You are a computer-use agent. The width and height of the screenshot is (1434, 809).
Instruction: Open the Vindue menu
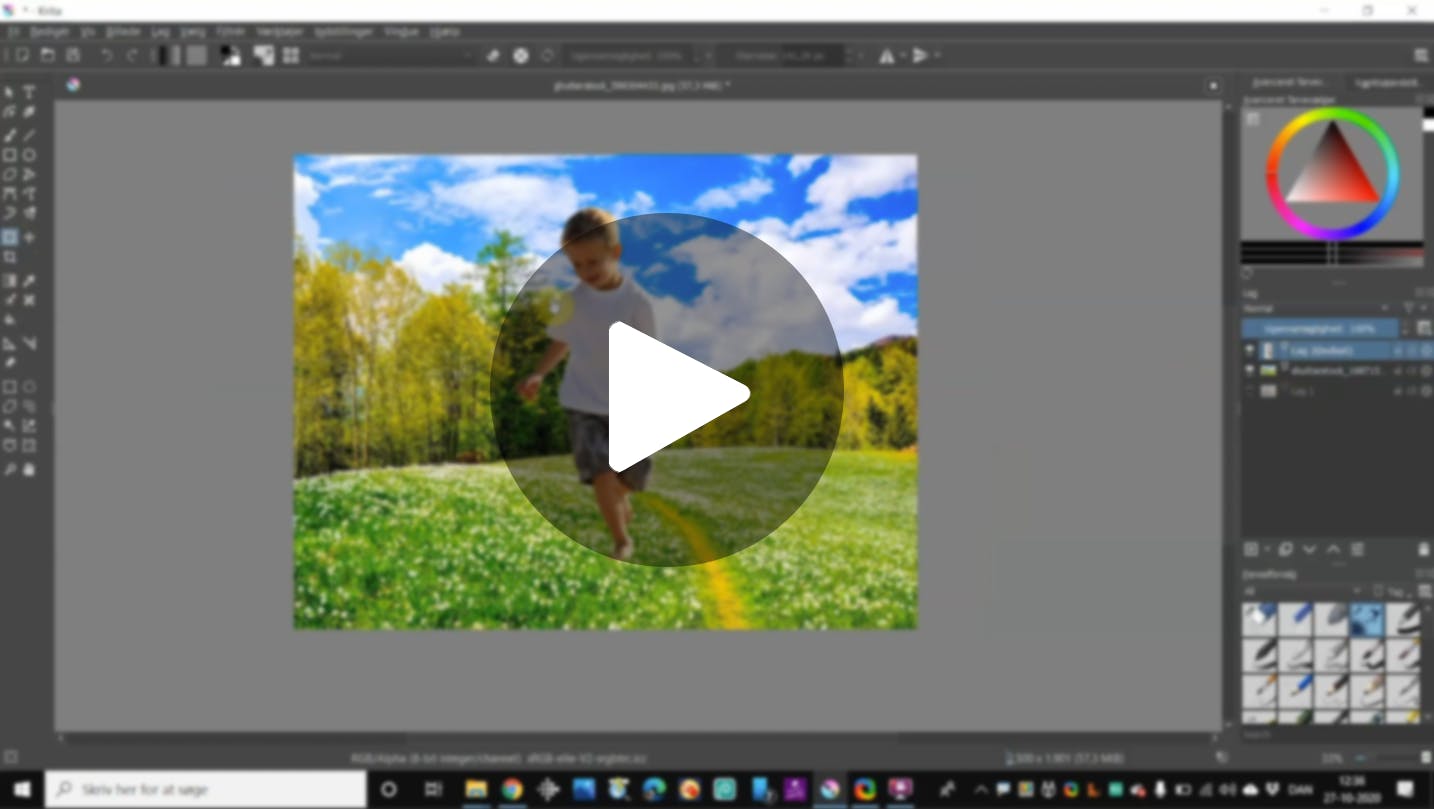(x=401, y=31)
